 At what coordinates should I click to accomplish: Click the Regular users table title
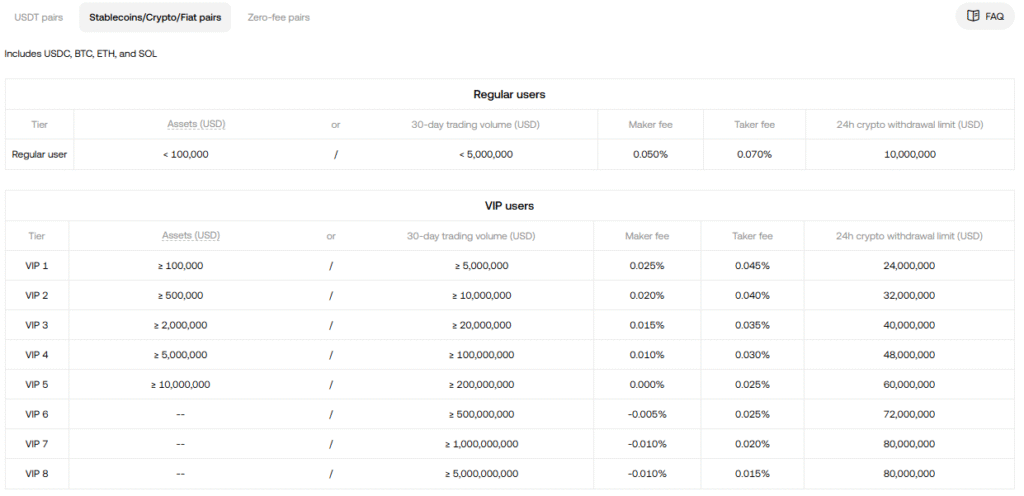coord(508,94)
